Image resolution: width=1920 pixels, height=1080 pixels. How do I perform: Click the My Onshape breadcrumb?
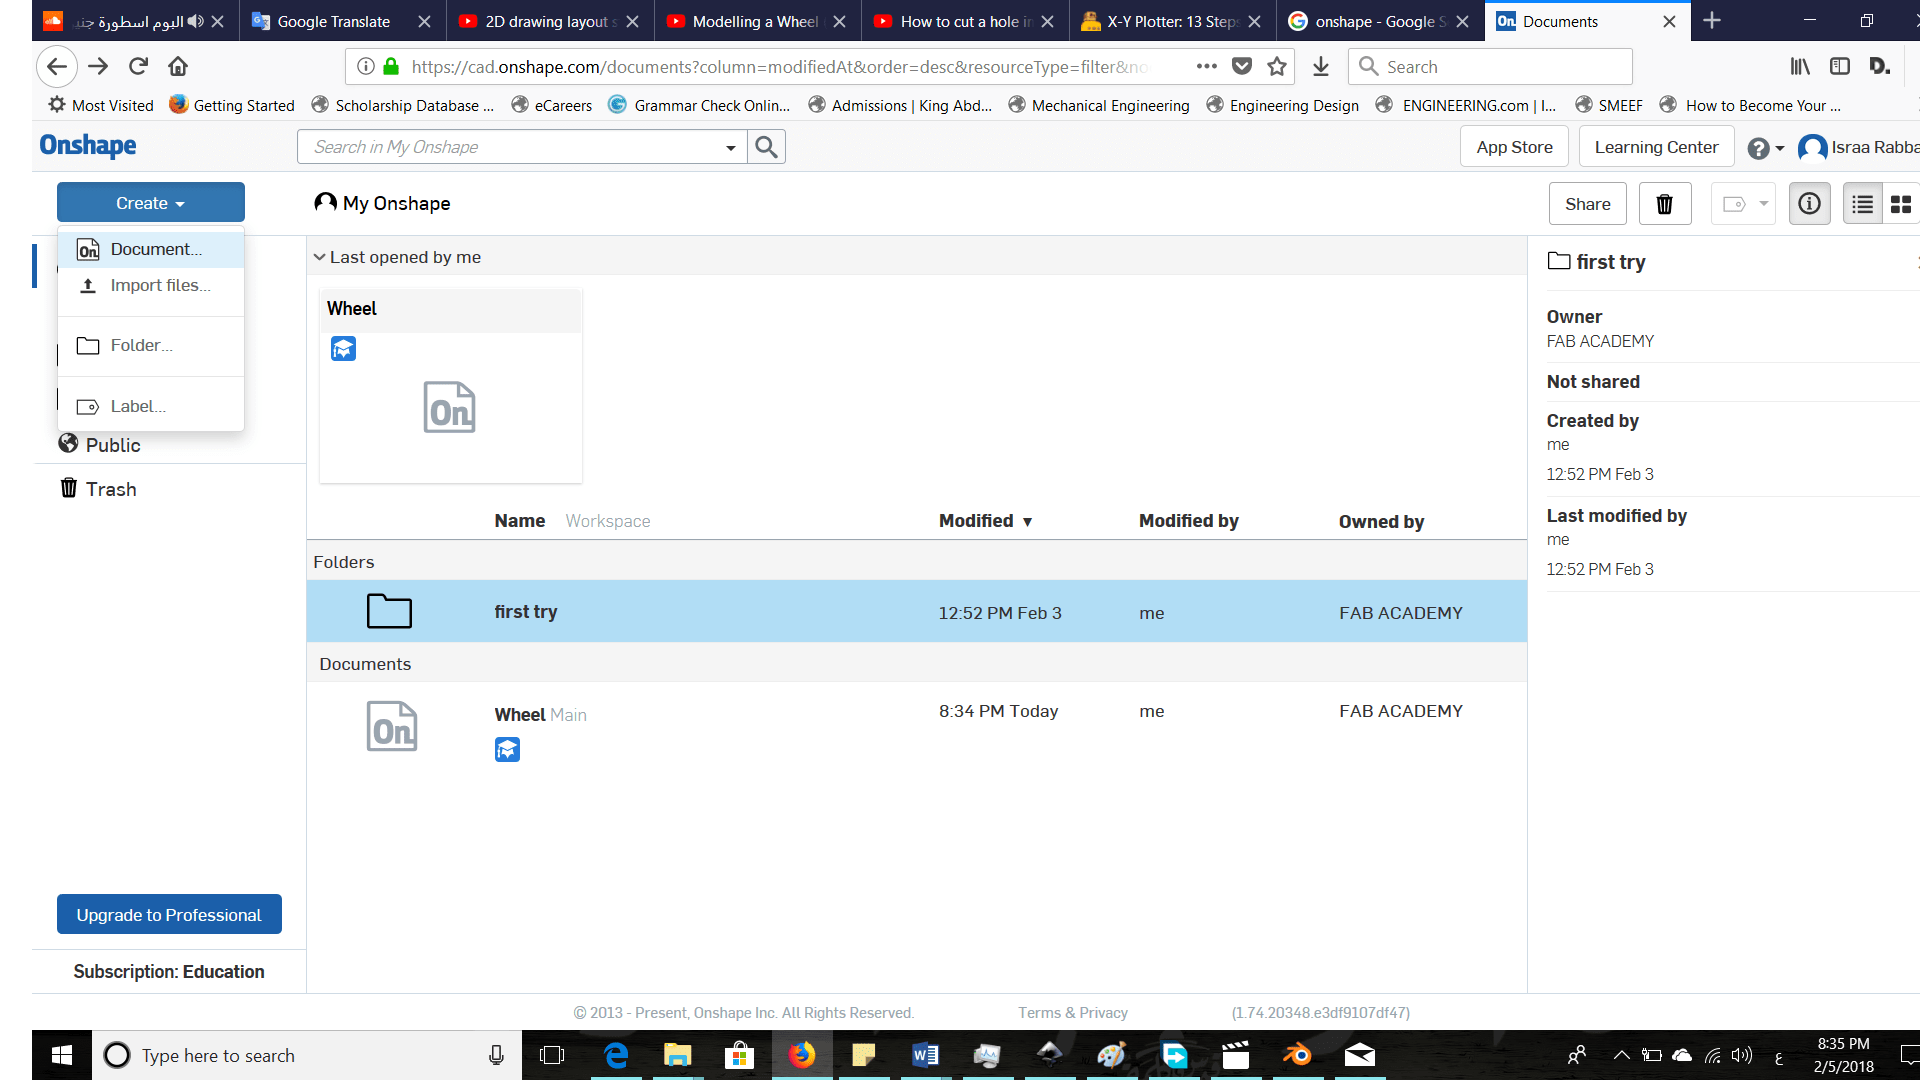(x=383, y=203)
